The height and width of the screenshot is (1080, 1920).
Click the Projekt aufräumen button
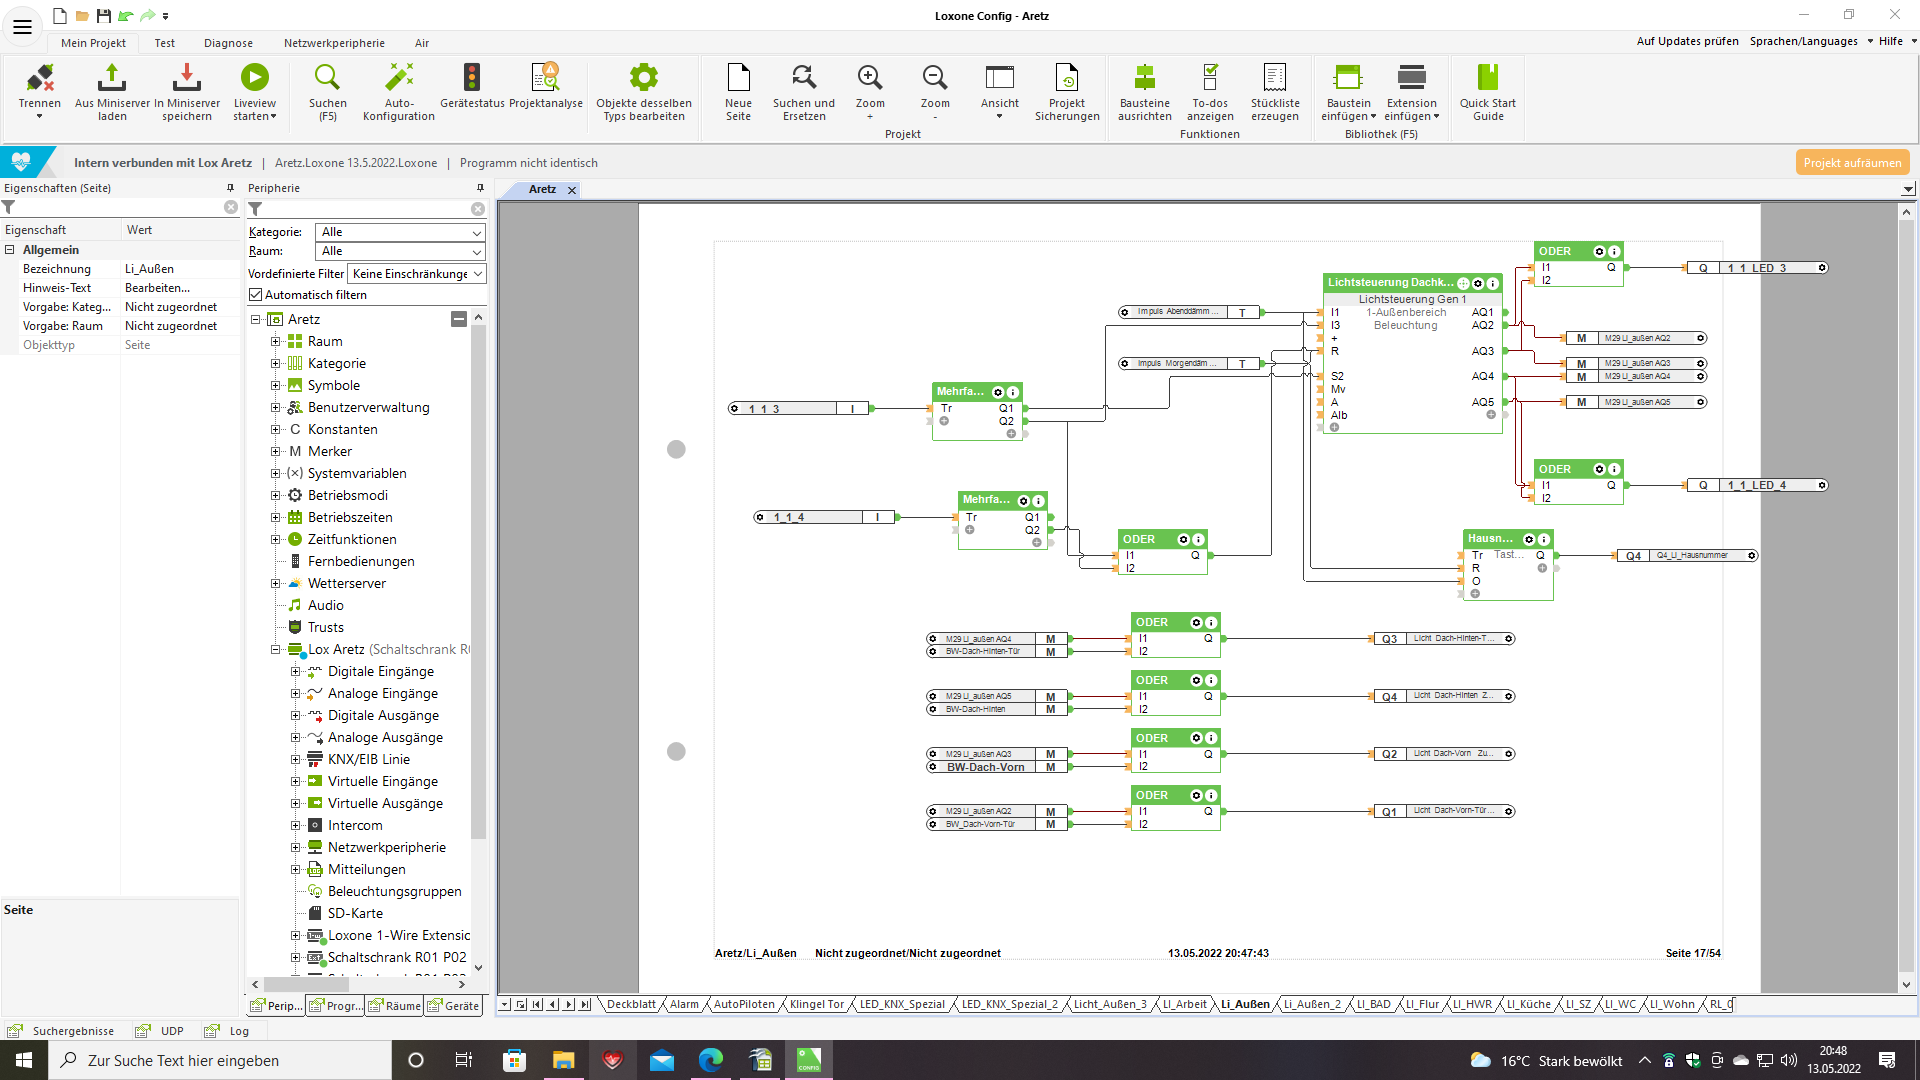[x=1851, y=163]
